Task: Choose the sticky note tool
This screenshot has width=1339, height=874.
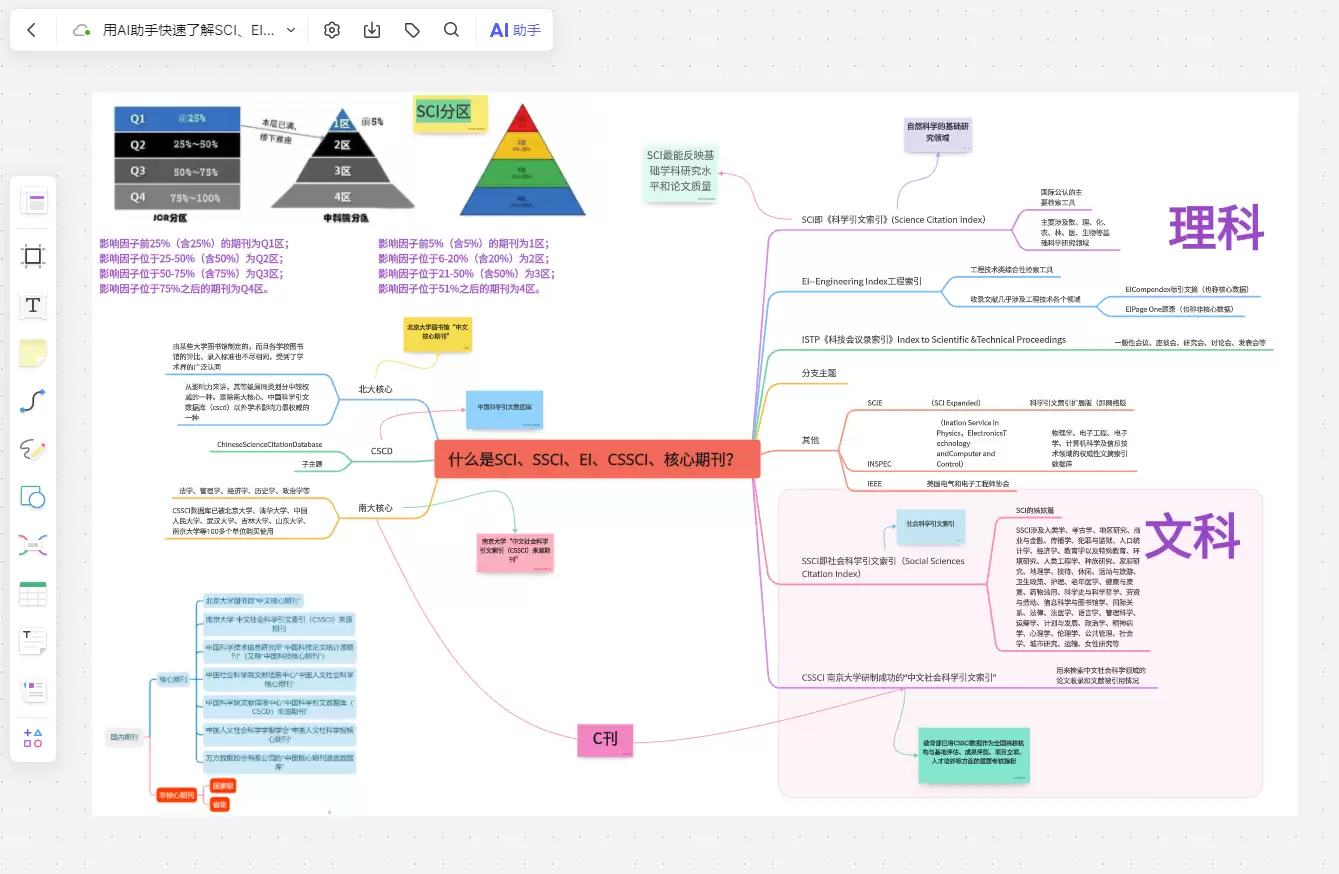Action: [x=33, y=353]
